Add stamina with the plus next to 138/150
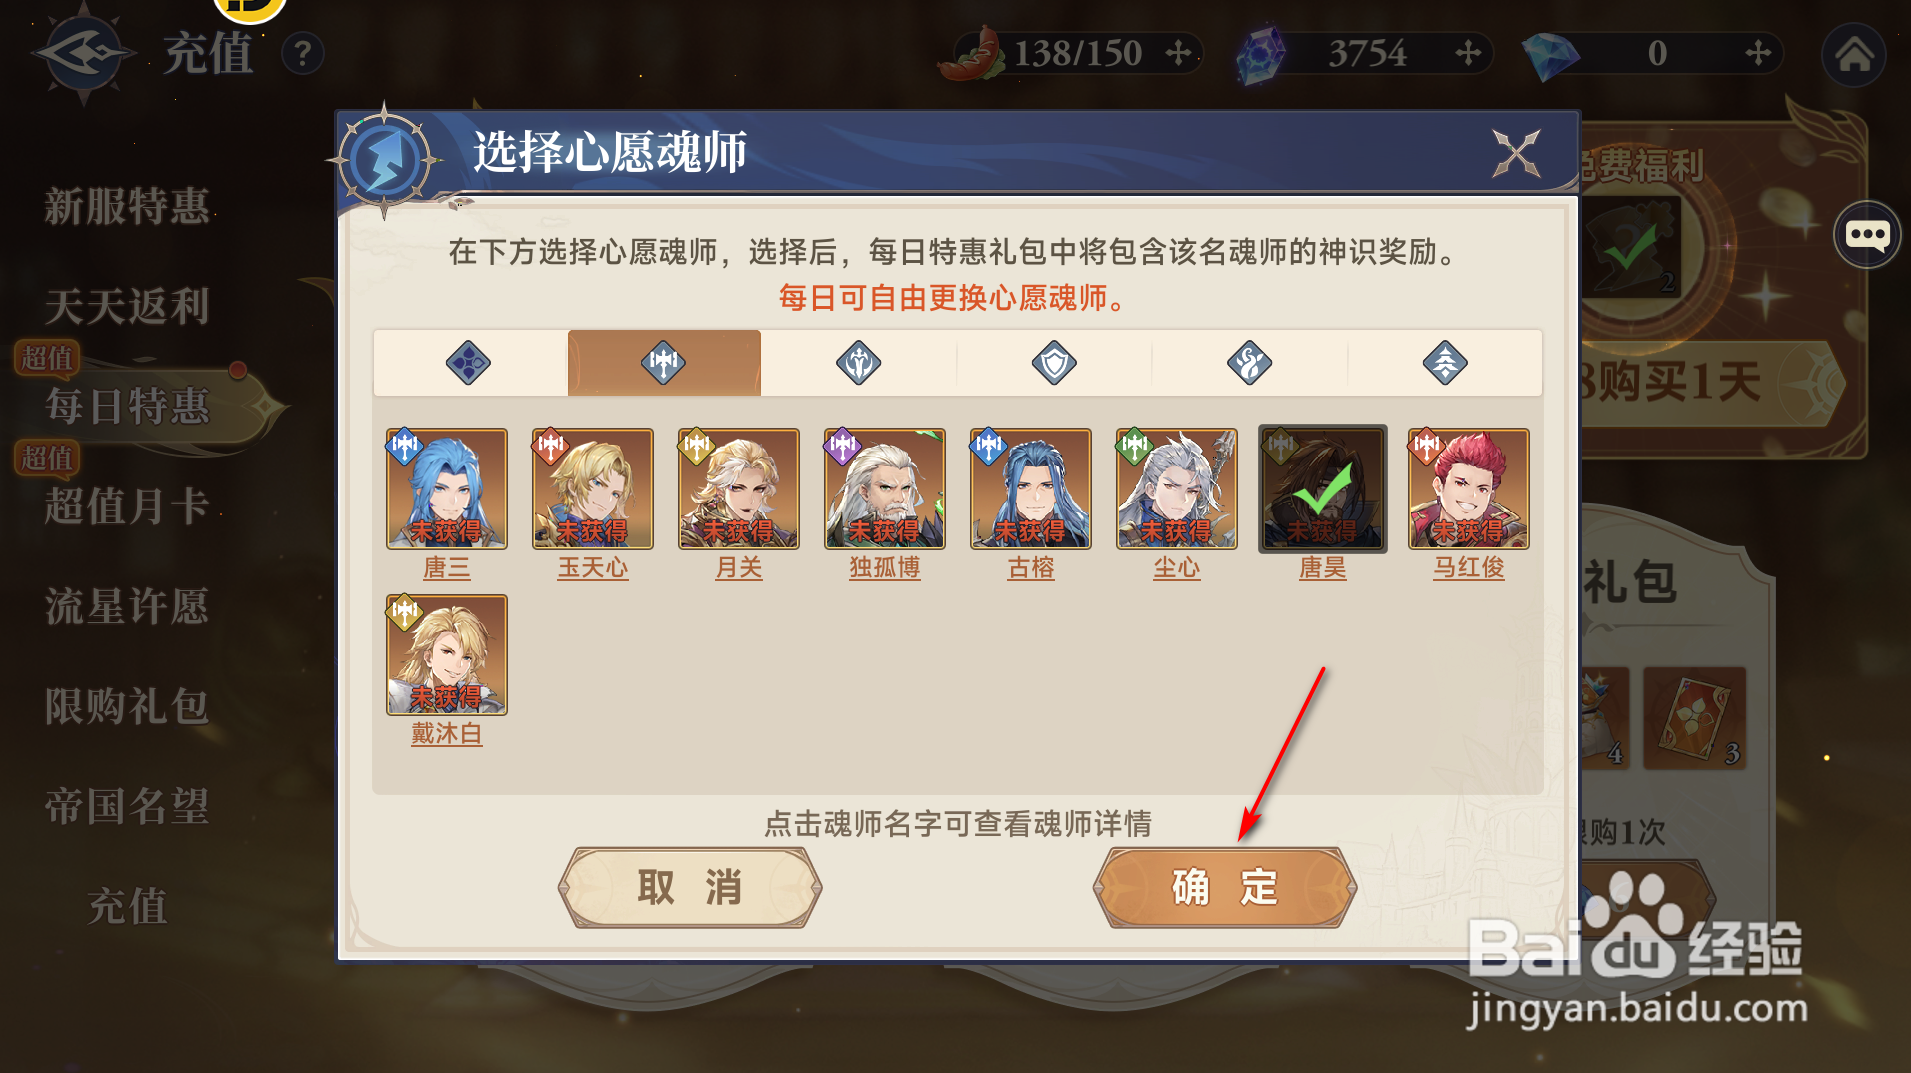 [x=1179, y=52]
